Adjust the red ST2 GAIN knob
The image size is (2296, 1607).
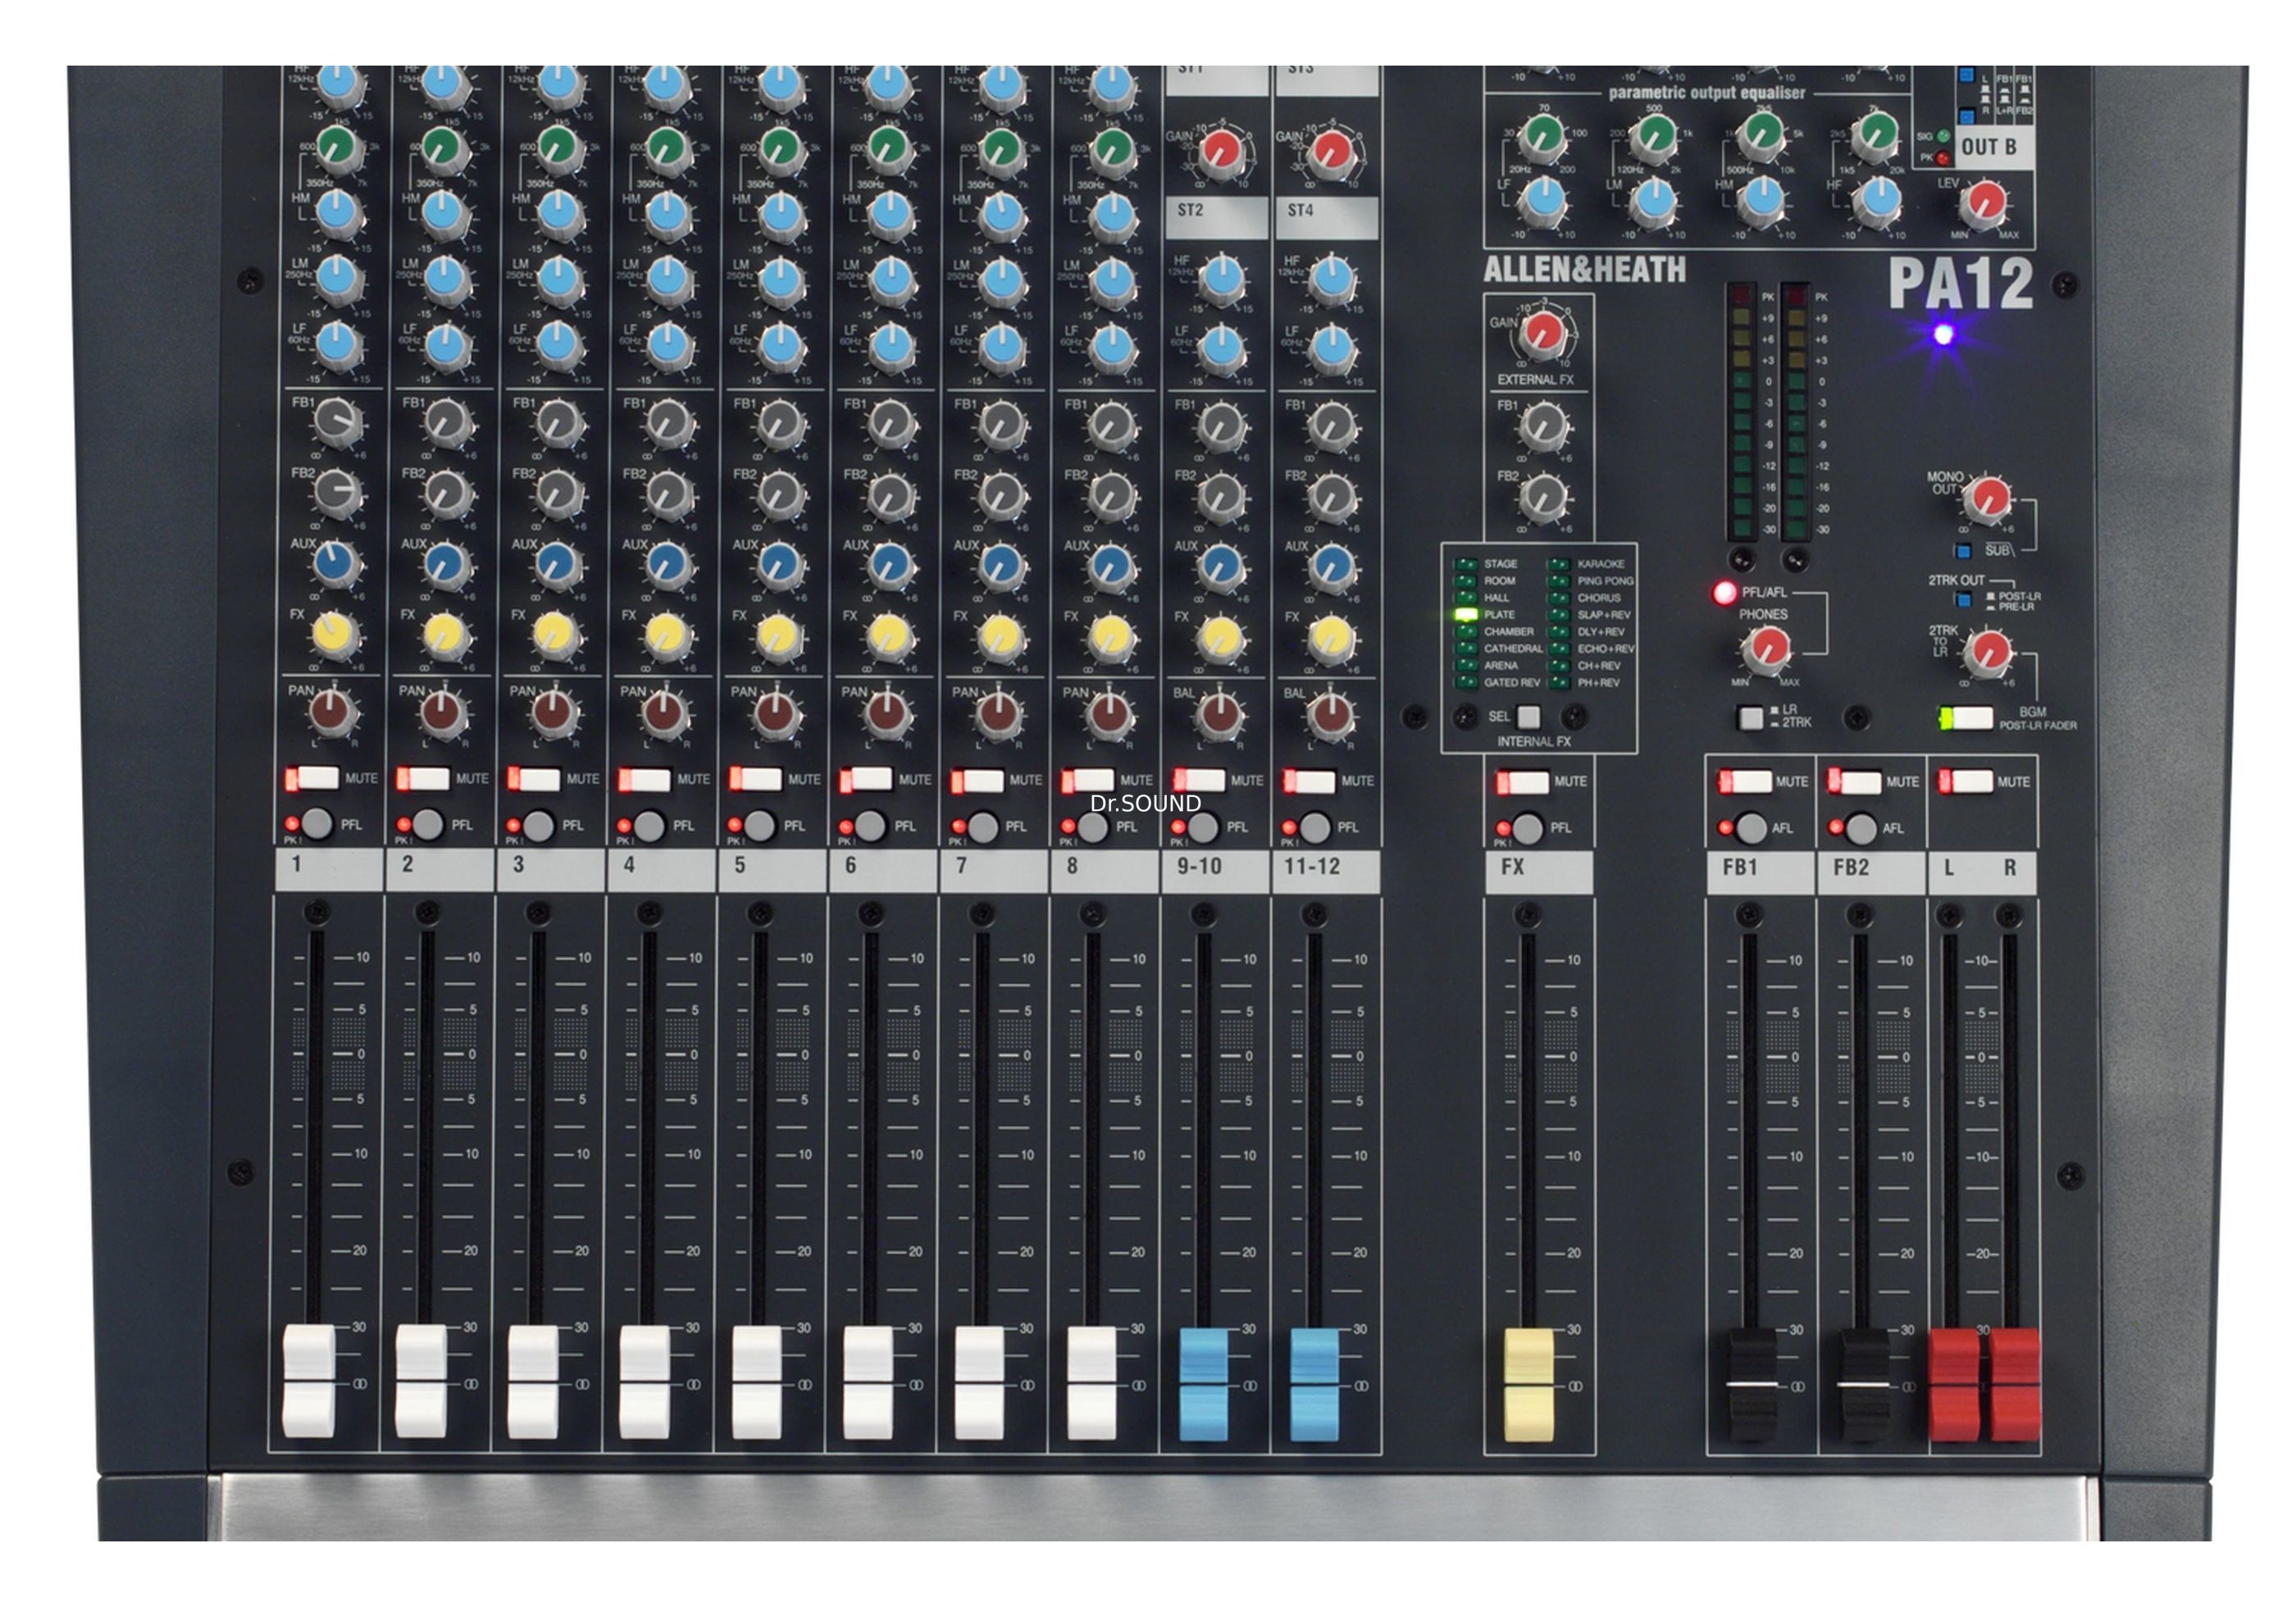1221,152
